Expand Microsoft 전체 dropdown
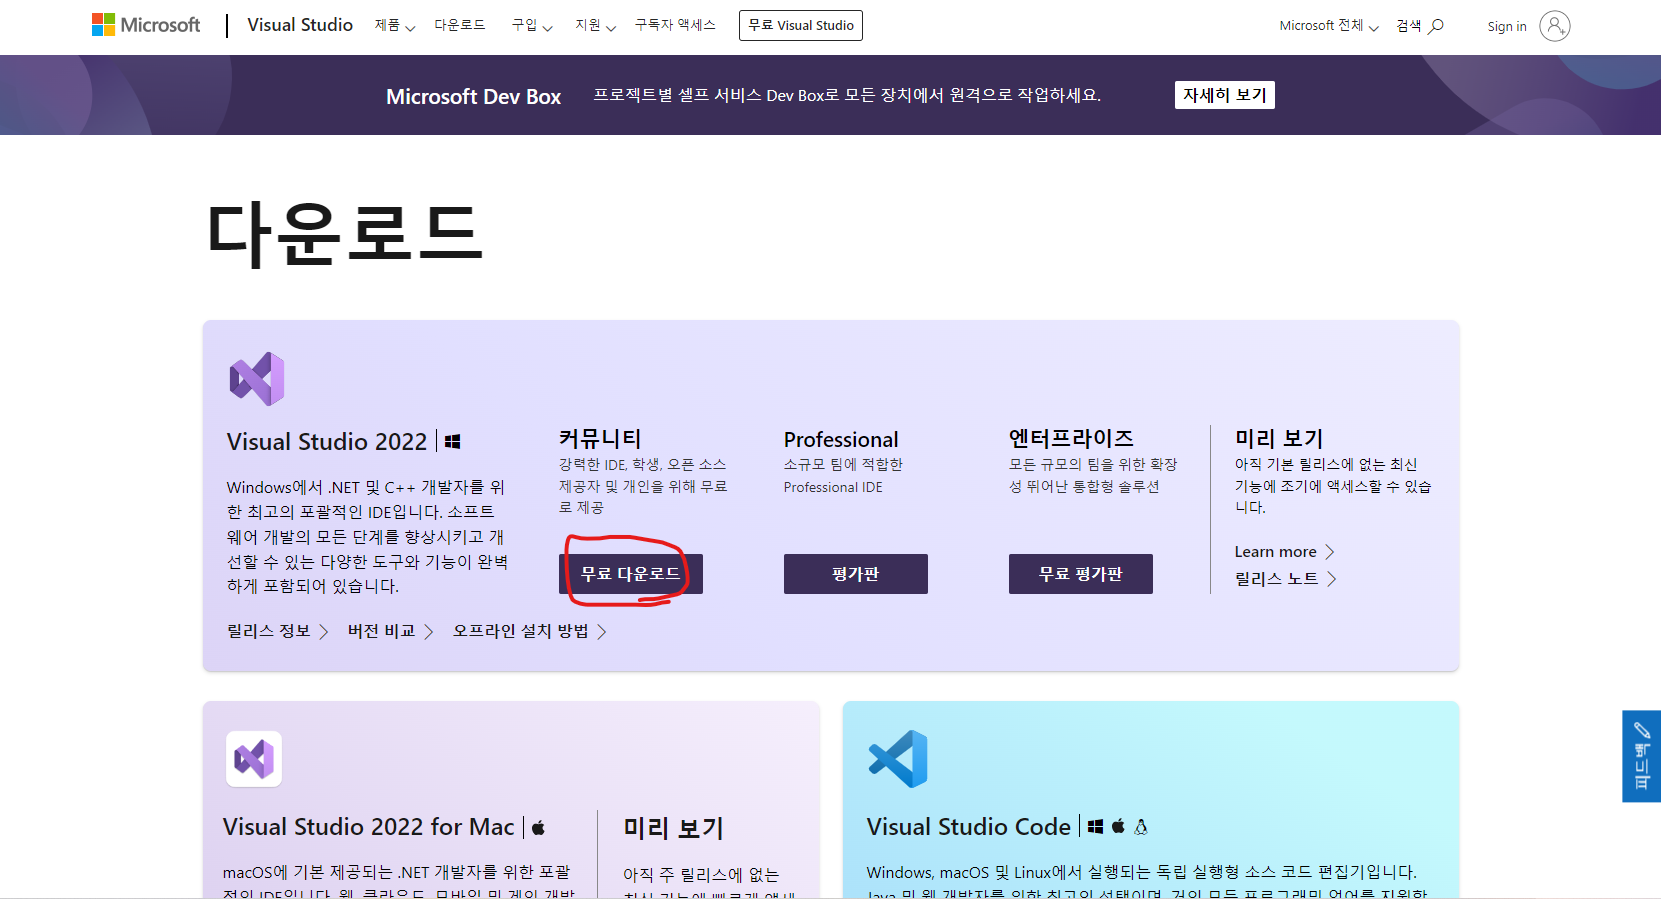The image size is (1661, 899). tap(1329, 26)
